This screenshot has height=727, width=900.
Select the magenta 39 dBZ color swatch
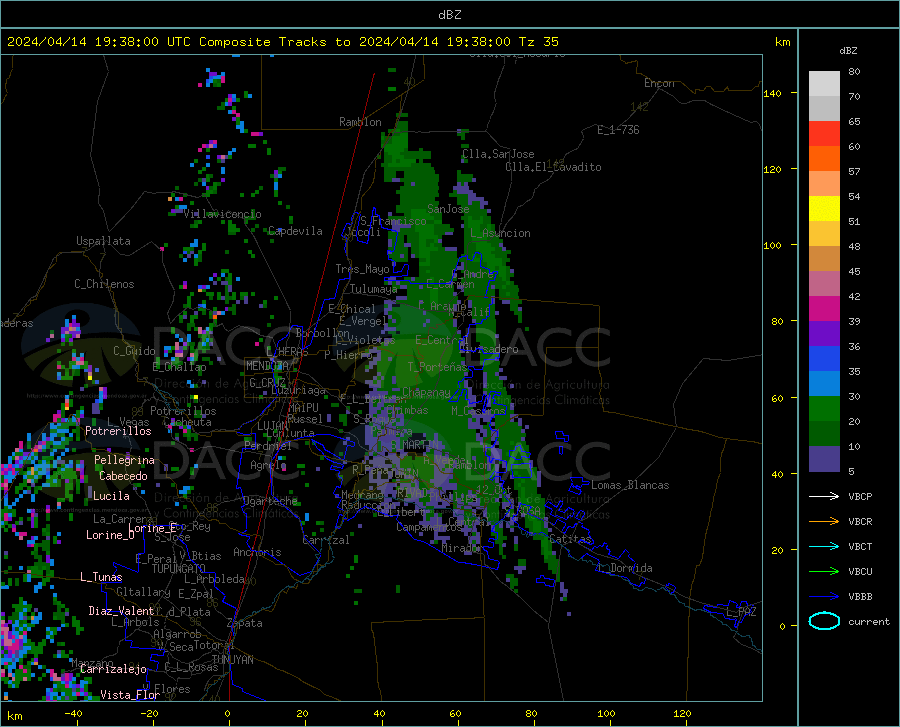tap(824, 309)
